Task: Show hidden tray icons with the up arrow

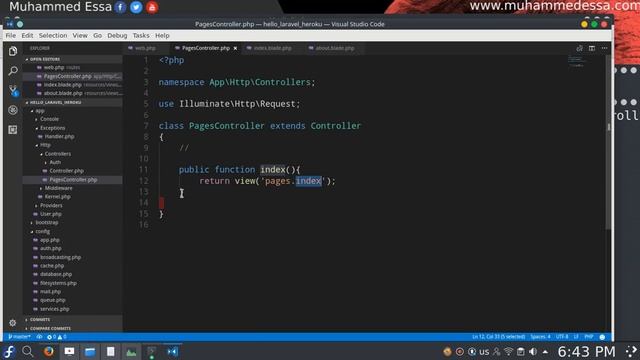Action: click(545, 351)
